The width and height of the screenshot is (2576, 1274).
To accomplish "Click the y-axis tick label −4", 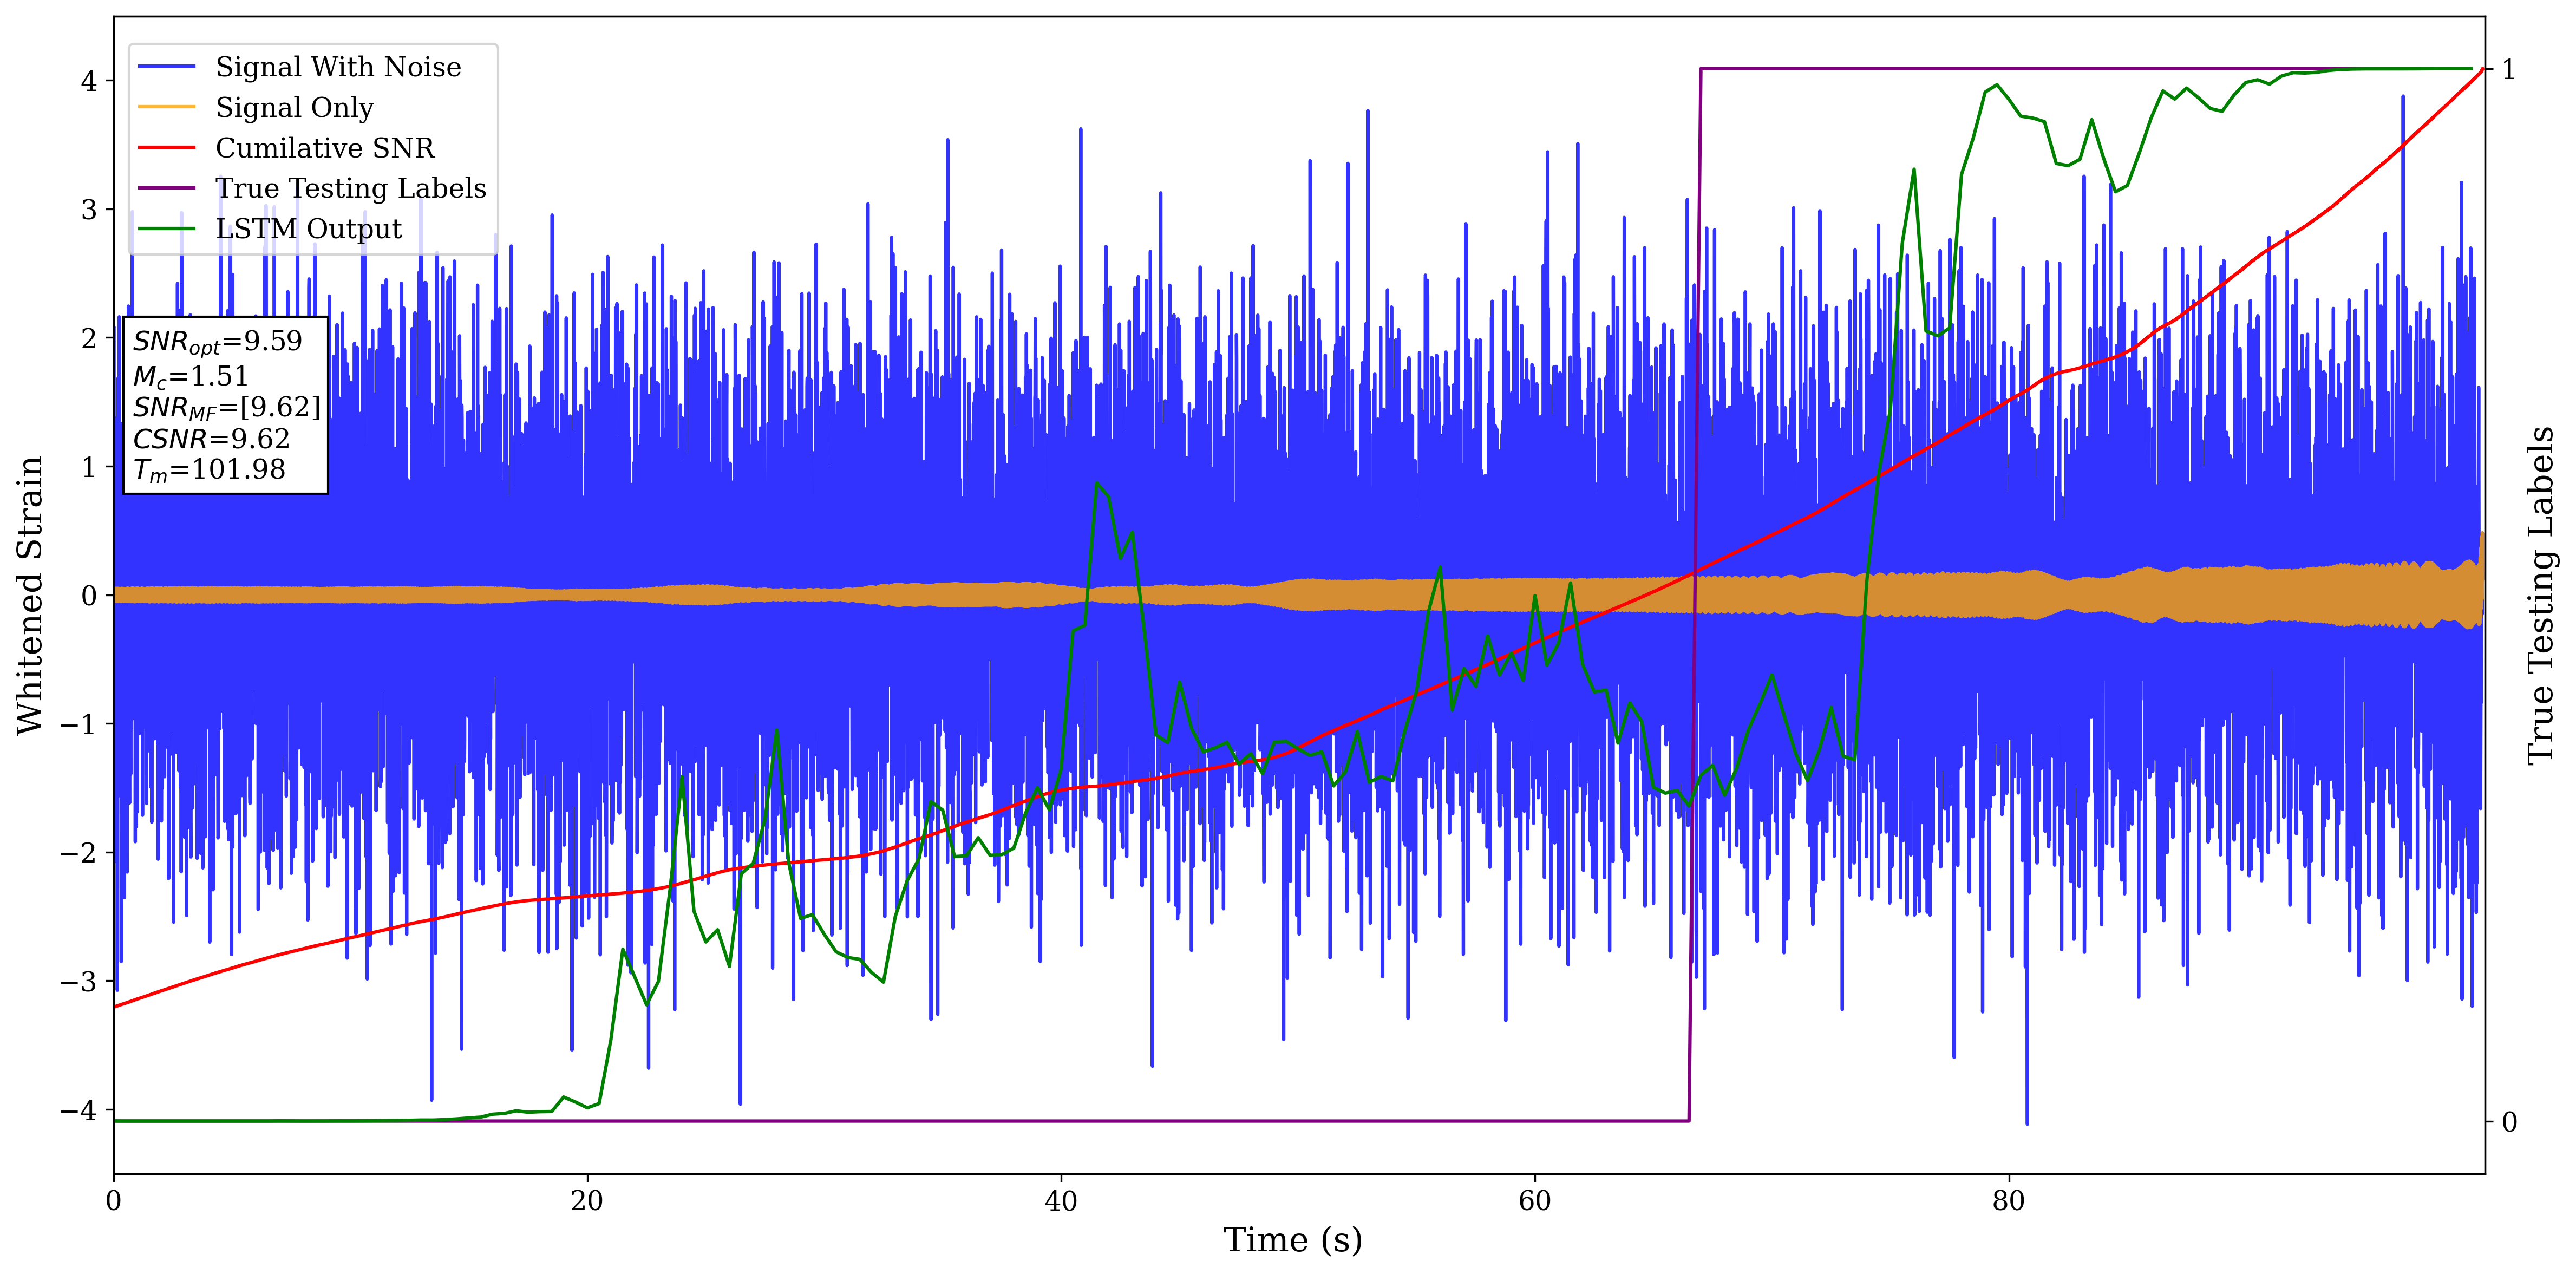I will pyautogui.click(x=78, y=1110).
